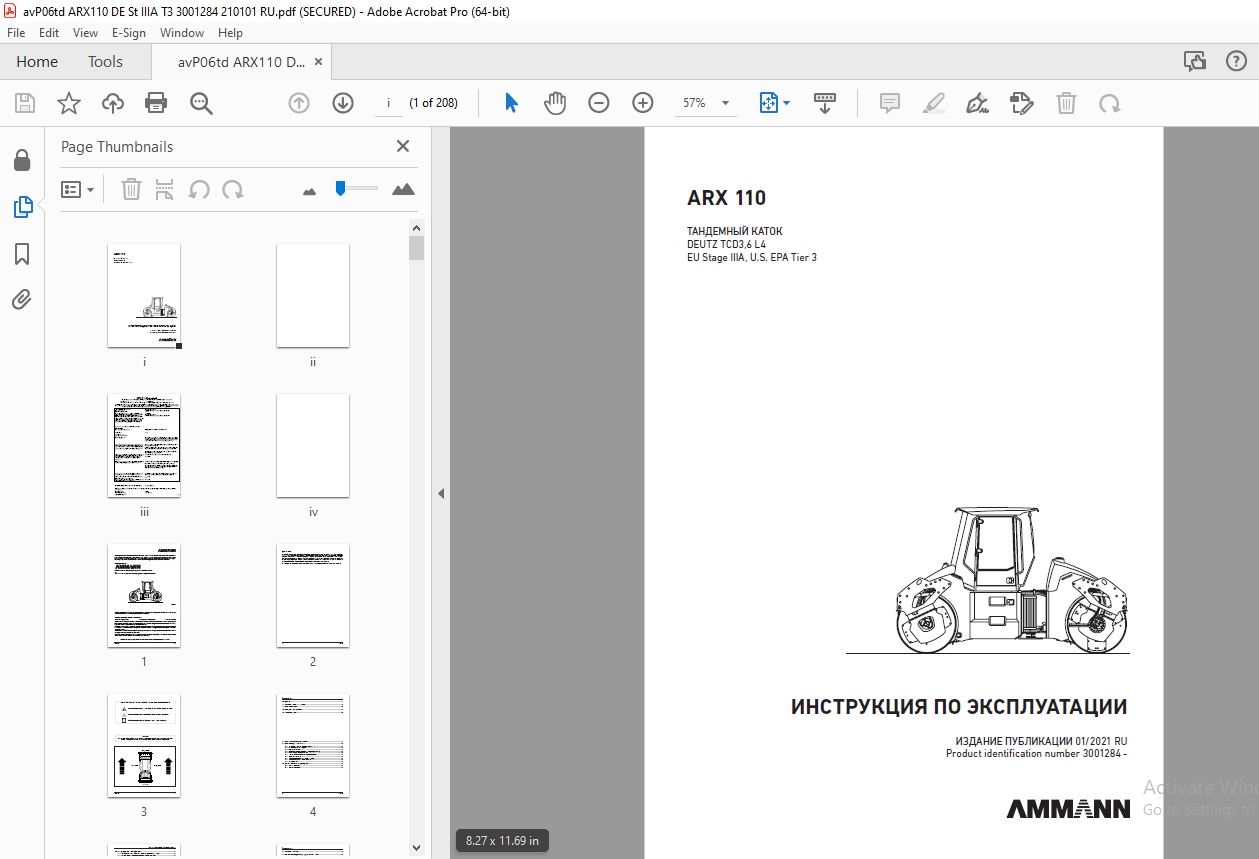Viewport: 1259px width, 859px height.
Task: Select the avP06td ARX110 document tab
Action: point(241,62)
